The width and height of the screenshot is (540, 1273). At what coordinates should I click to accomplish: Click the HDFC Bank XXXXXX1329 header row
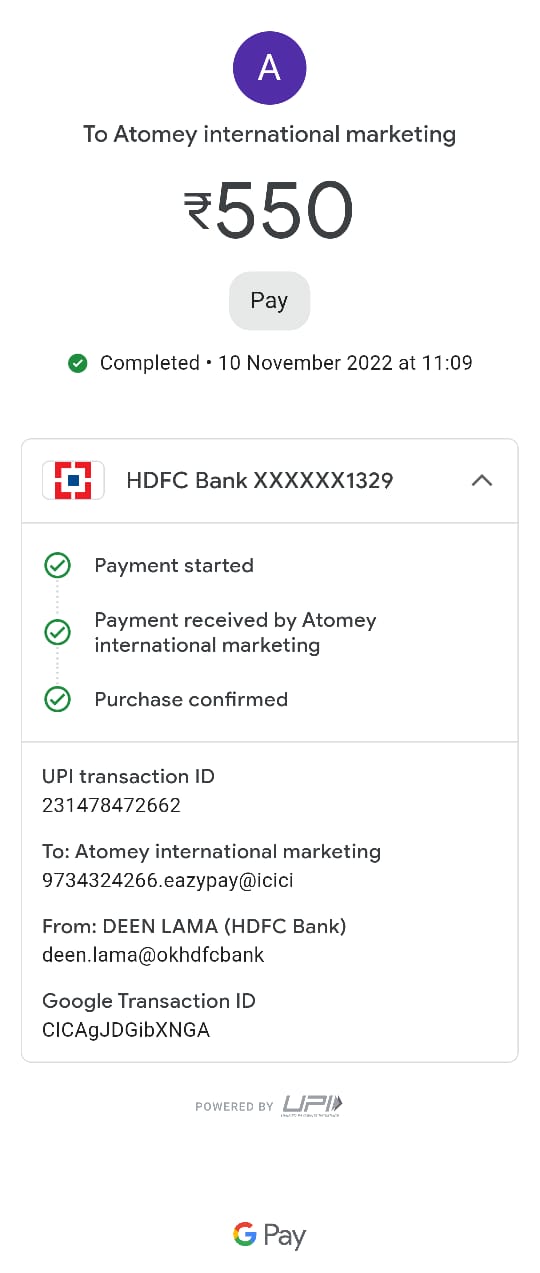[x=270, y=481]
